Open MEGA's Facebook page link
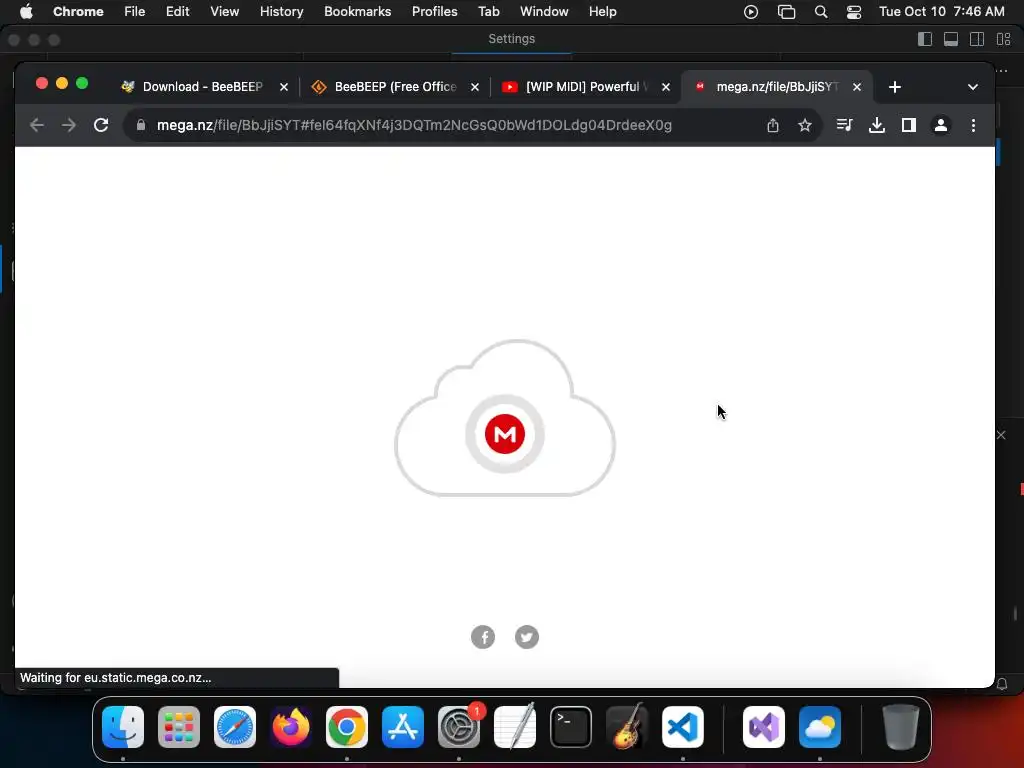Viewport: 1024px width, 768px height. tap(483, 637)
